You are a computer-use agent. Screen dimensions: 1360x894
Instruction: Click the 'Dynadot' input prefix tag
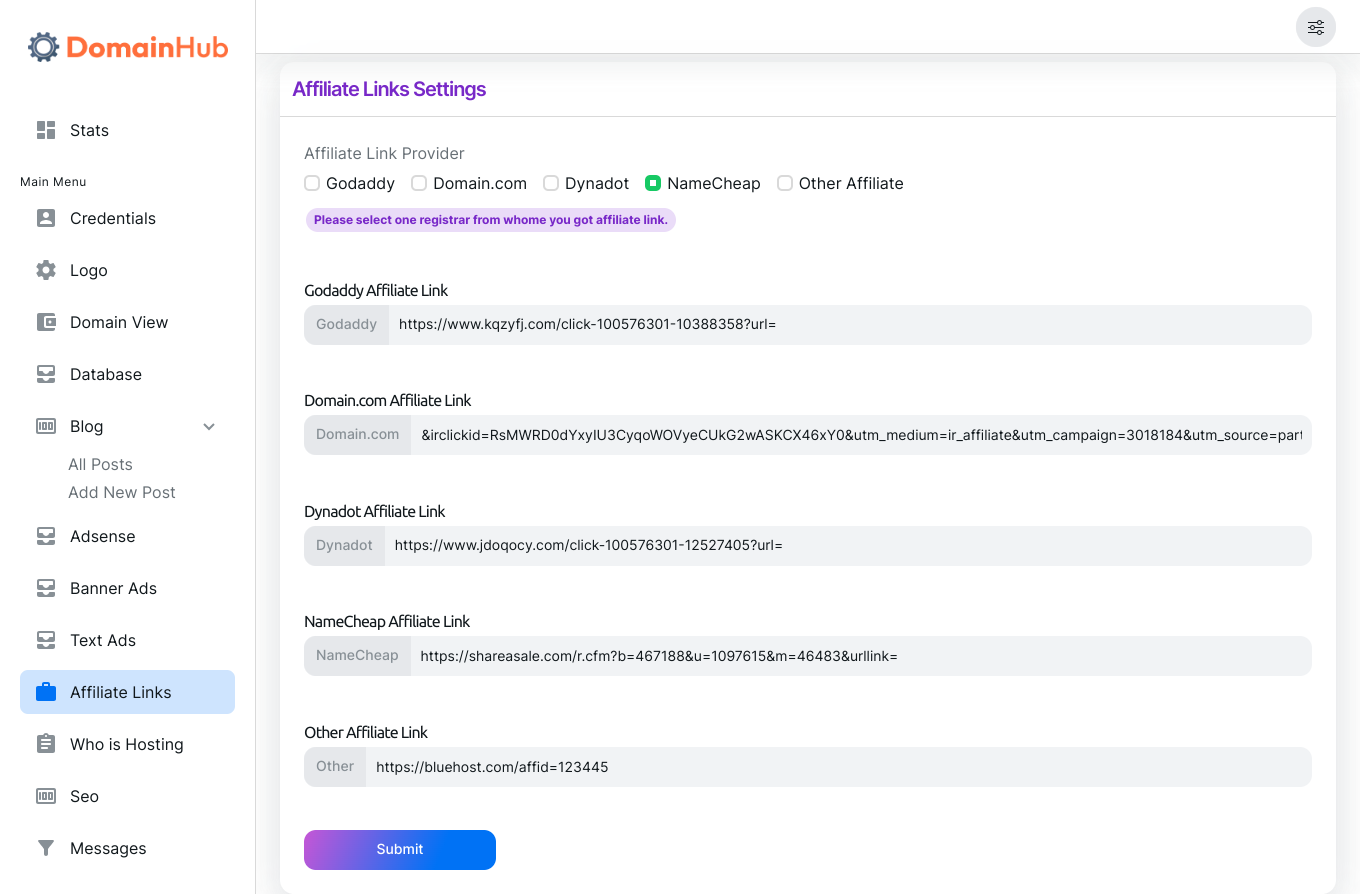[x=344, y=546]
